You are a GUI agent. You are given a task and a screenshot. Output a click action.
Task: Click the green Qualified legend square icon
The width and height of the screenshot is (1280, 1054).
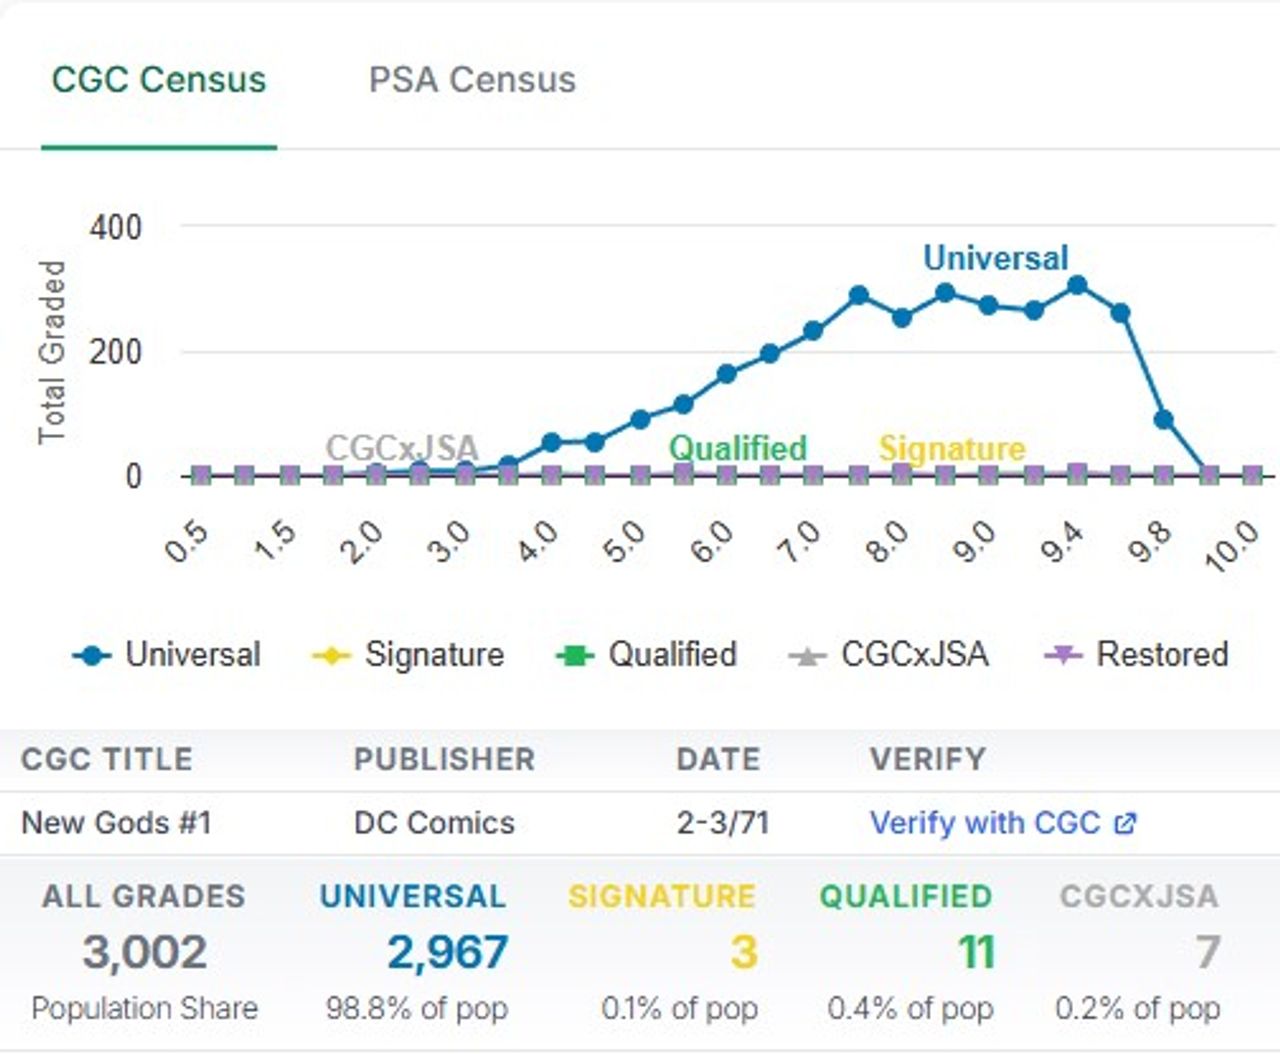pyautogui.click(x=575, y=656)
